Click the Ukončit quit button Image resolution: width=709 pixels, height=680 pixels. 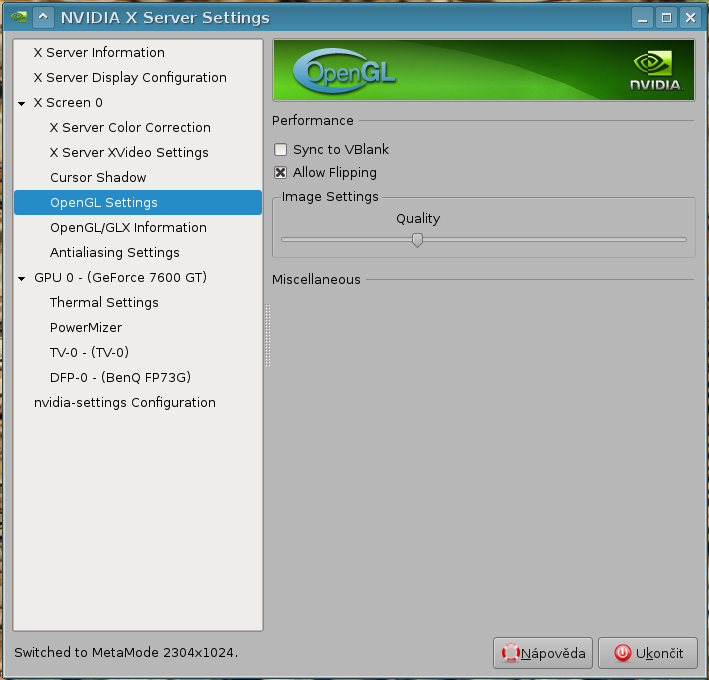pyautogui.click(x=648, y=653)
